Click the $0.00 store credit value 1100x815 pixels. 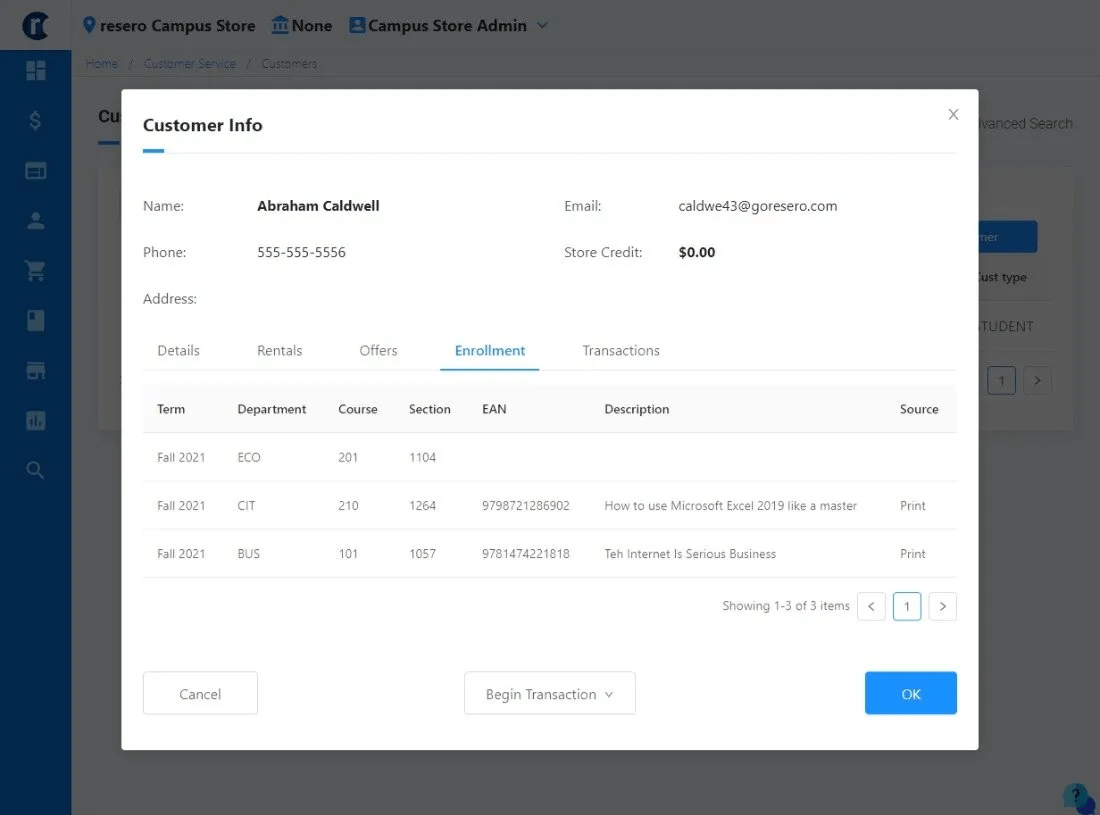pos(697,252)
